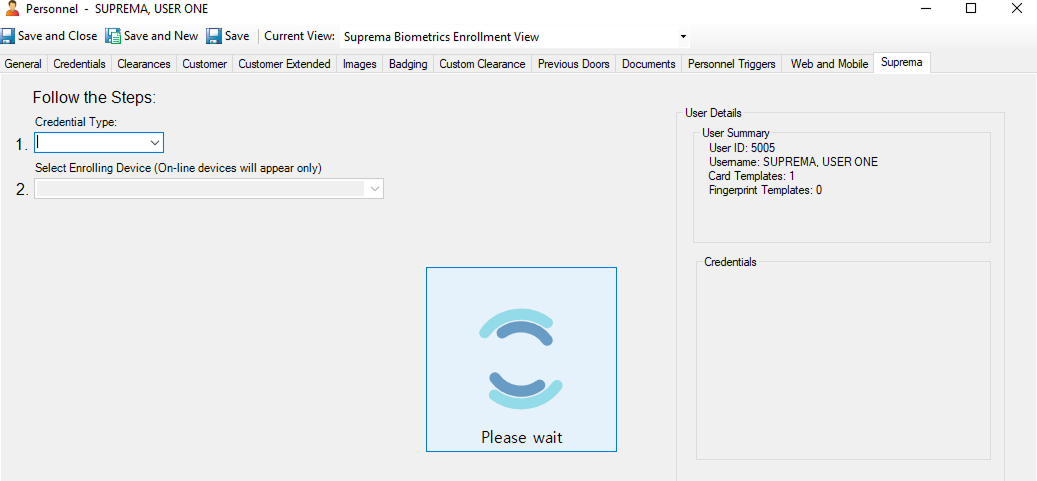Image resolution: width=1037 pixels, height=481 pixels.
Task: Open the Custom Clearance tab
Action: tap(482, 64)
